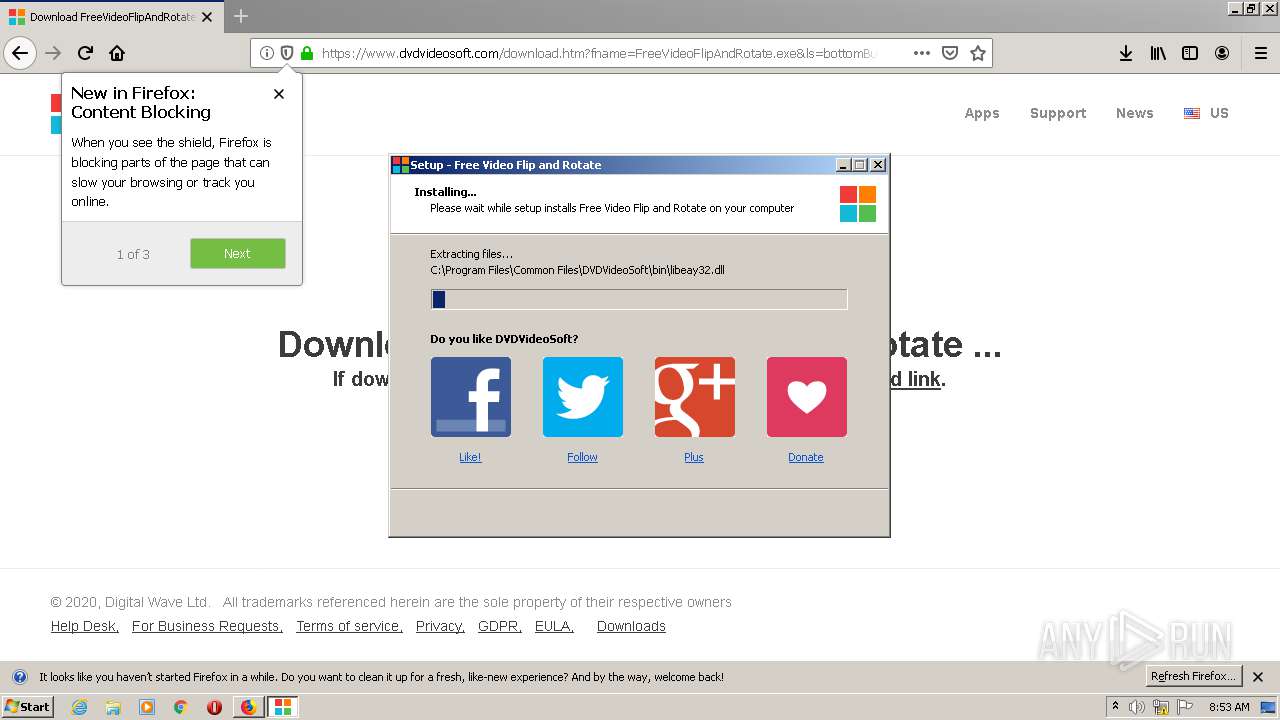Open the GDPR footer link
Viewport: 1280px width, 720px height.
[499, 626]
